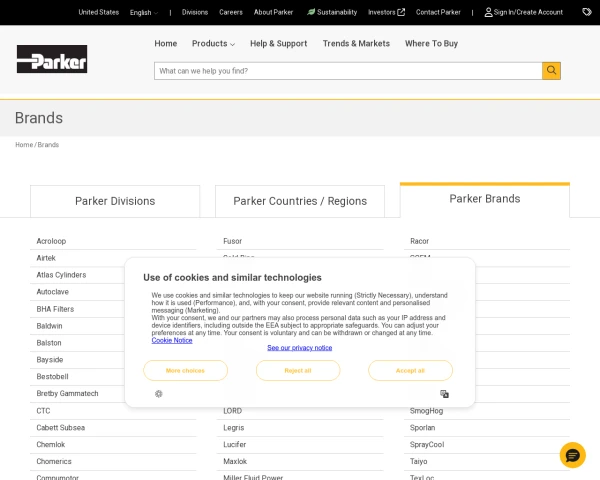Click the tag icon in top bar
600x480 pixels.
tap(587, 12)
